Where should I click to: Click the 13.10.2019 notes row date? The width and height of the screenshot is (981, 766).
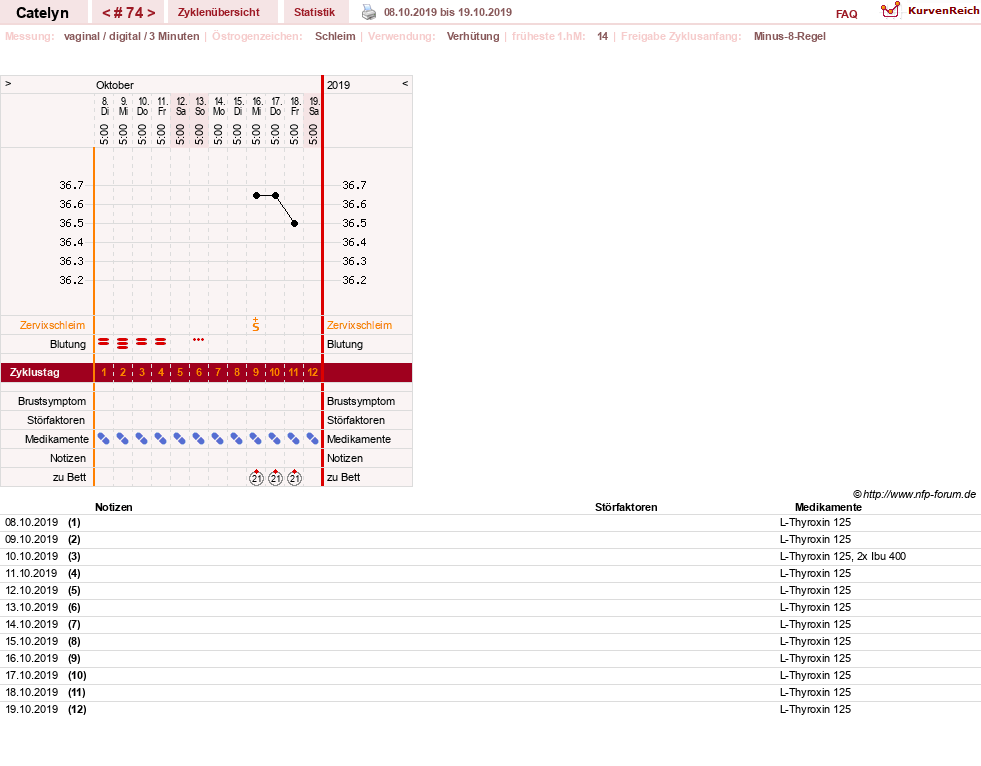coord(31,607)
